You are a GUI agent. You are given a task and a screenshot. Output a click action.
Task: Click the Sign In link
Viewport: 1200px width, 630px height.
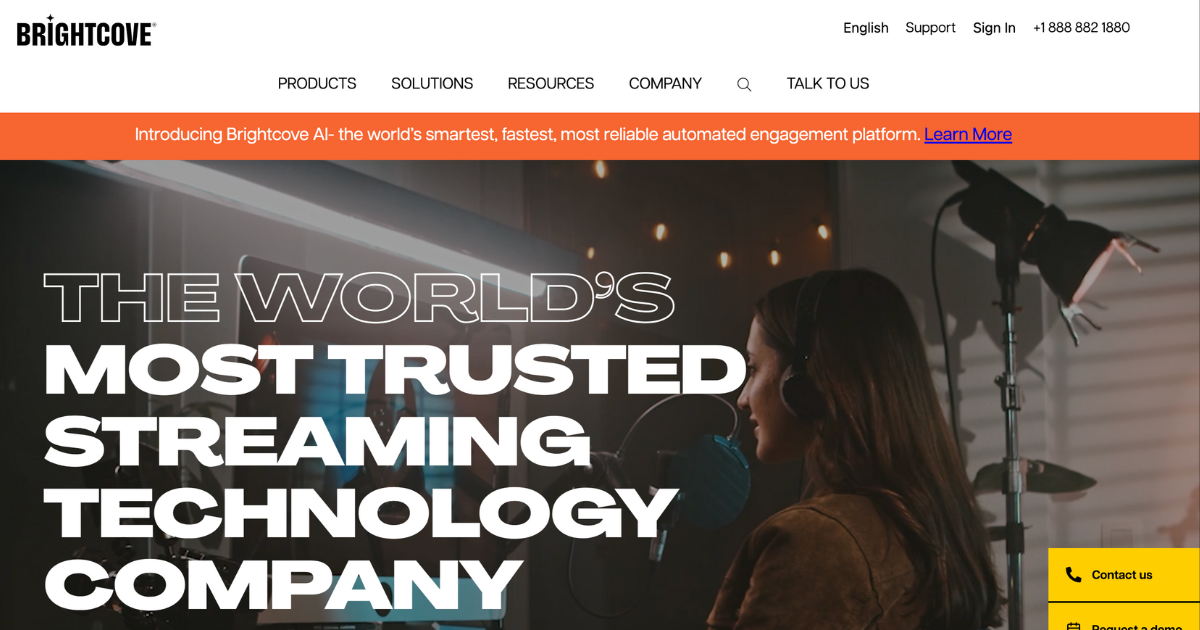(994, 28)
